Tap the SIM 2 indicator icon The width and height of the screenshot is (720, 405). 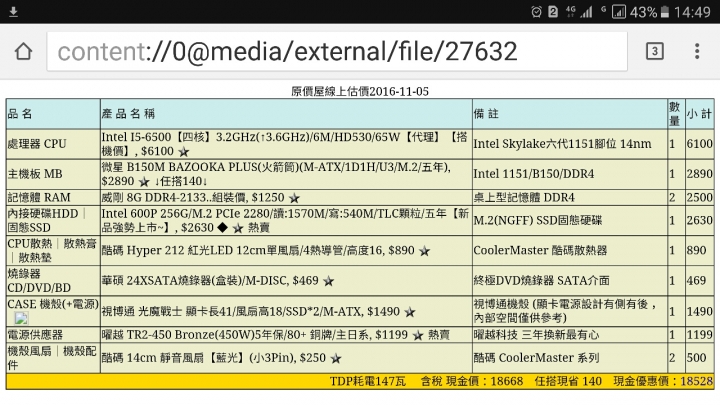[x=553, y=12]
